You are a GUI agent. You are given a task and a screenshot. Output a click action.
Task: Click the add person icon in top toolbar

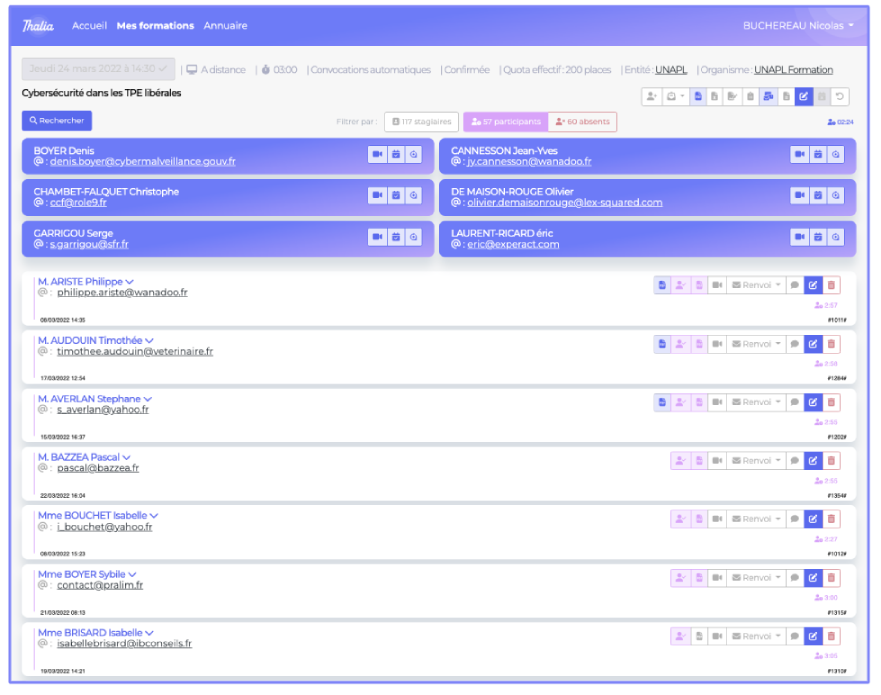(651, 96)
